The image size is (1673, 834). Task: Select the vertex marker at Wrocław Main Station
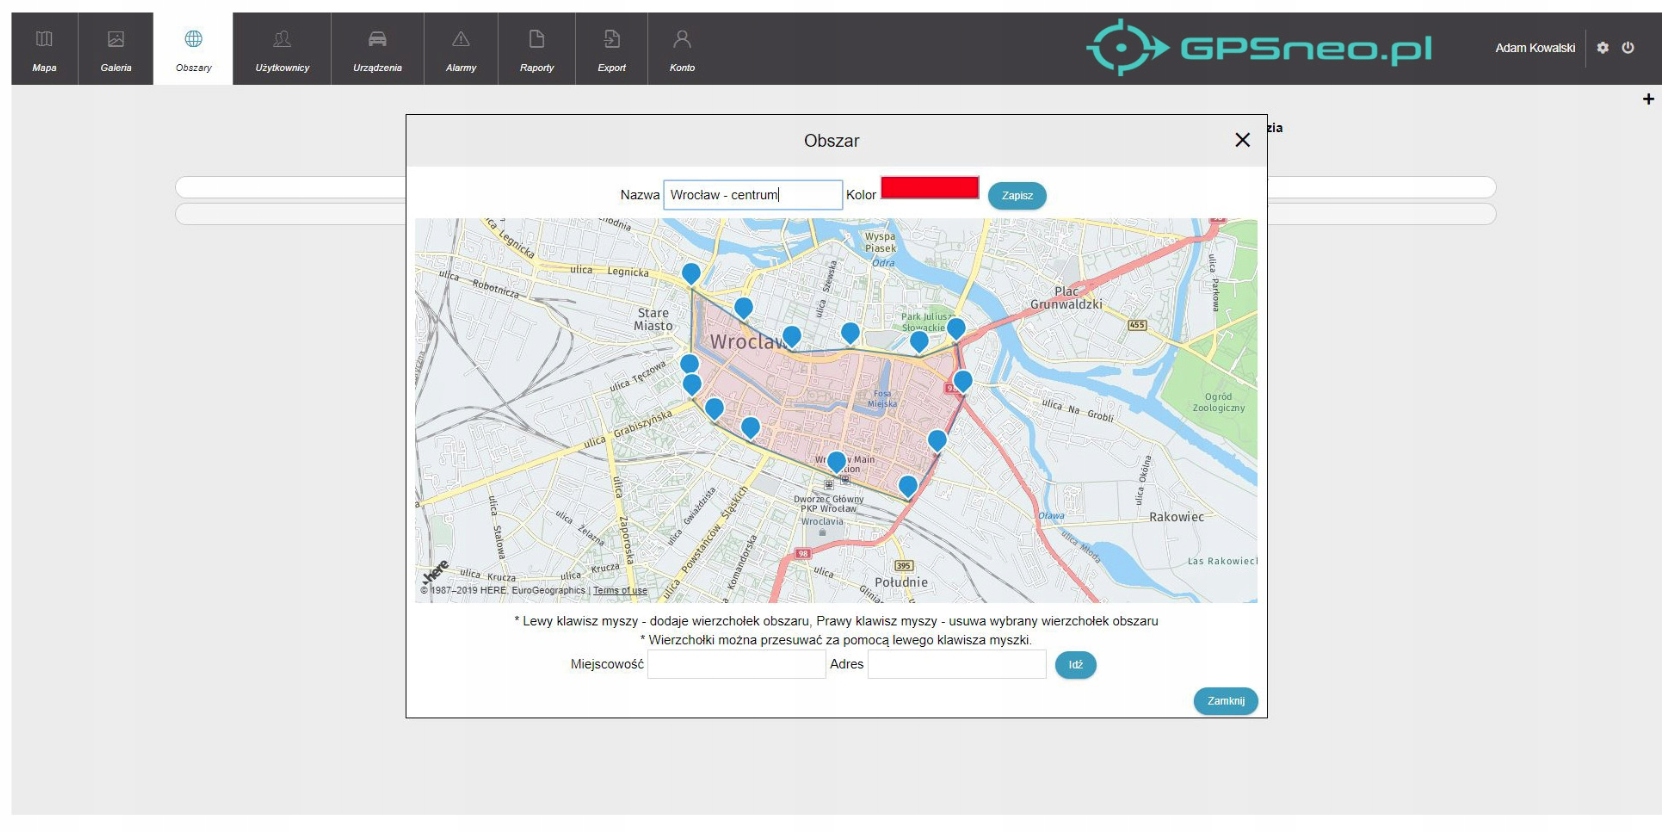click(x=836, y=463)
